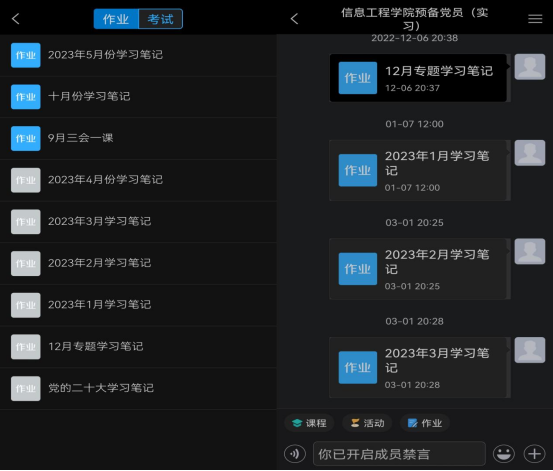
Task: Open 党的二十大学习笔记 list item
Action: click(138, 388)
